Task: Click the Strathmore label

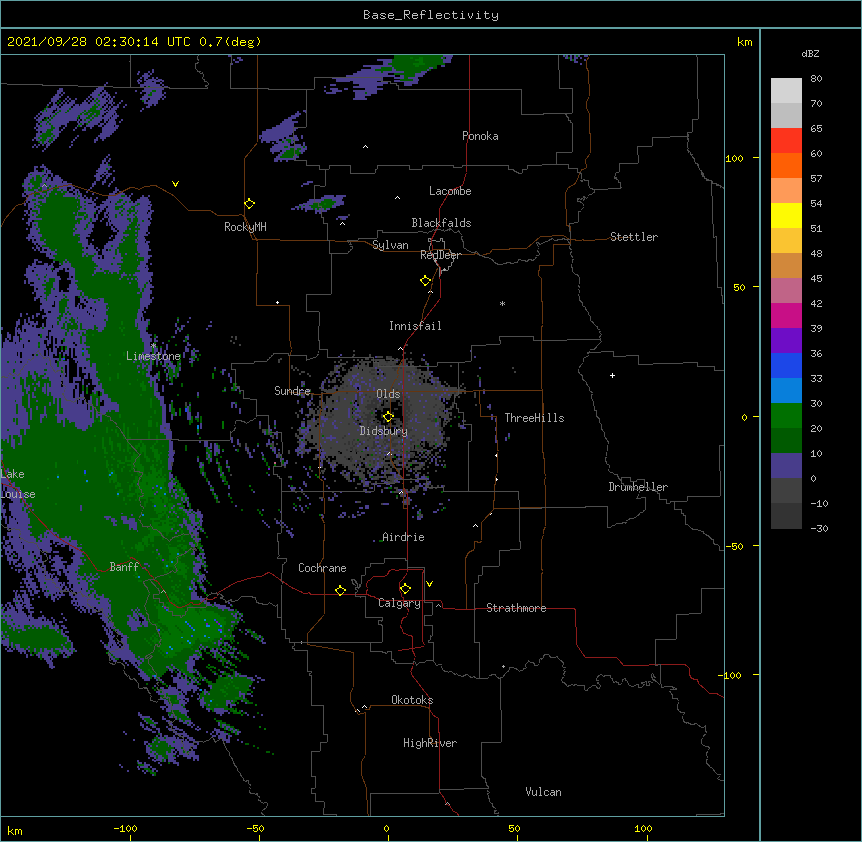Action: (516, 608)
